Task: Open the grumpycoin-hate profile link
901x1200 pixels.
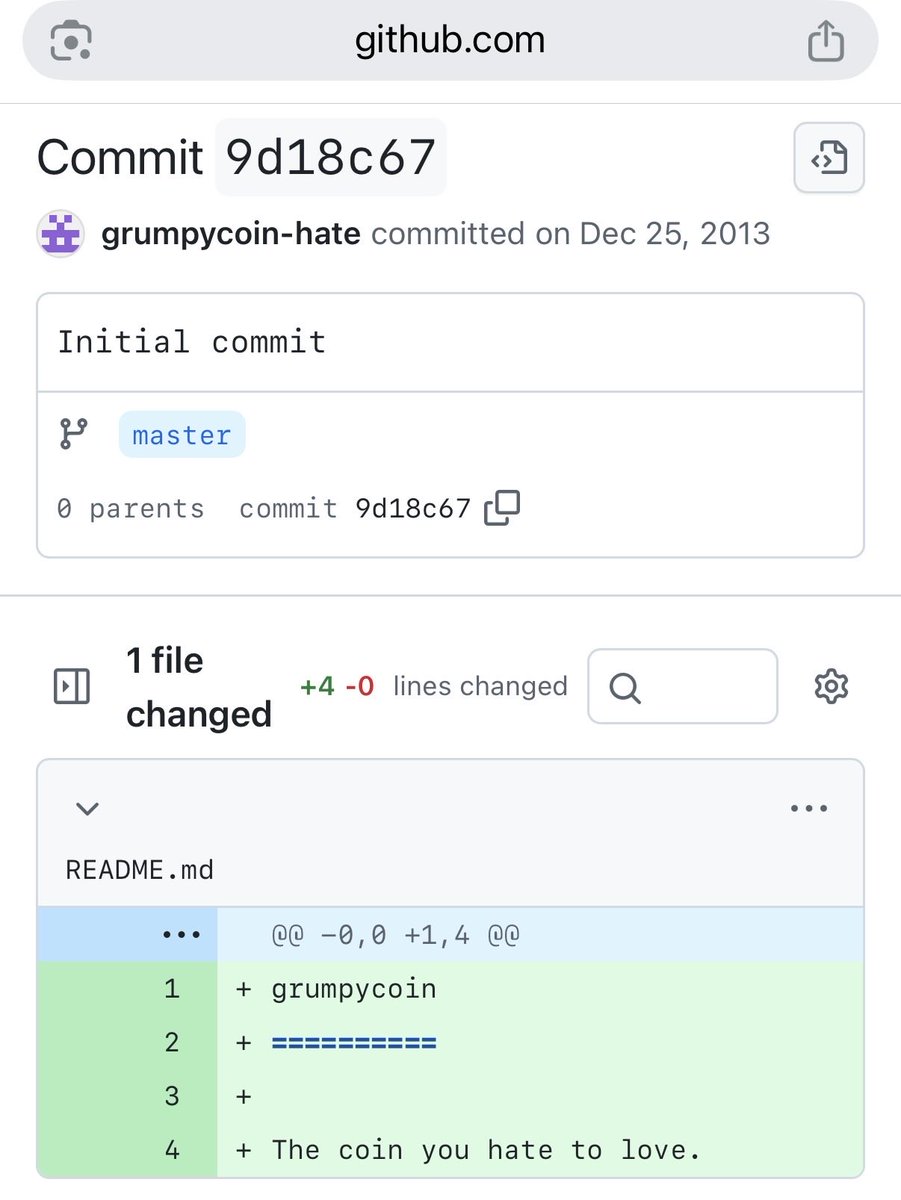Action: (x=231, y=234)
